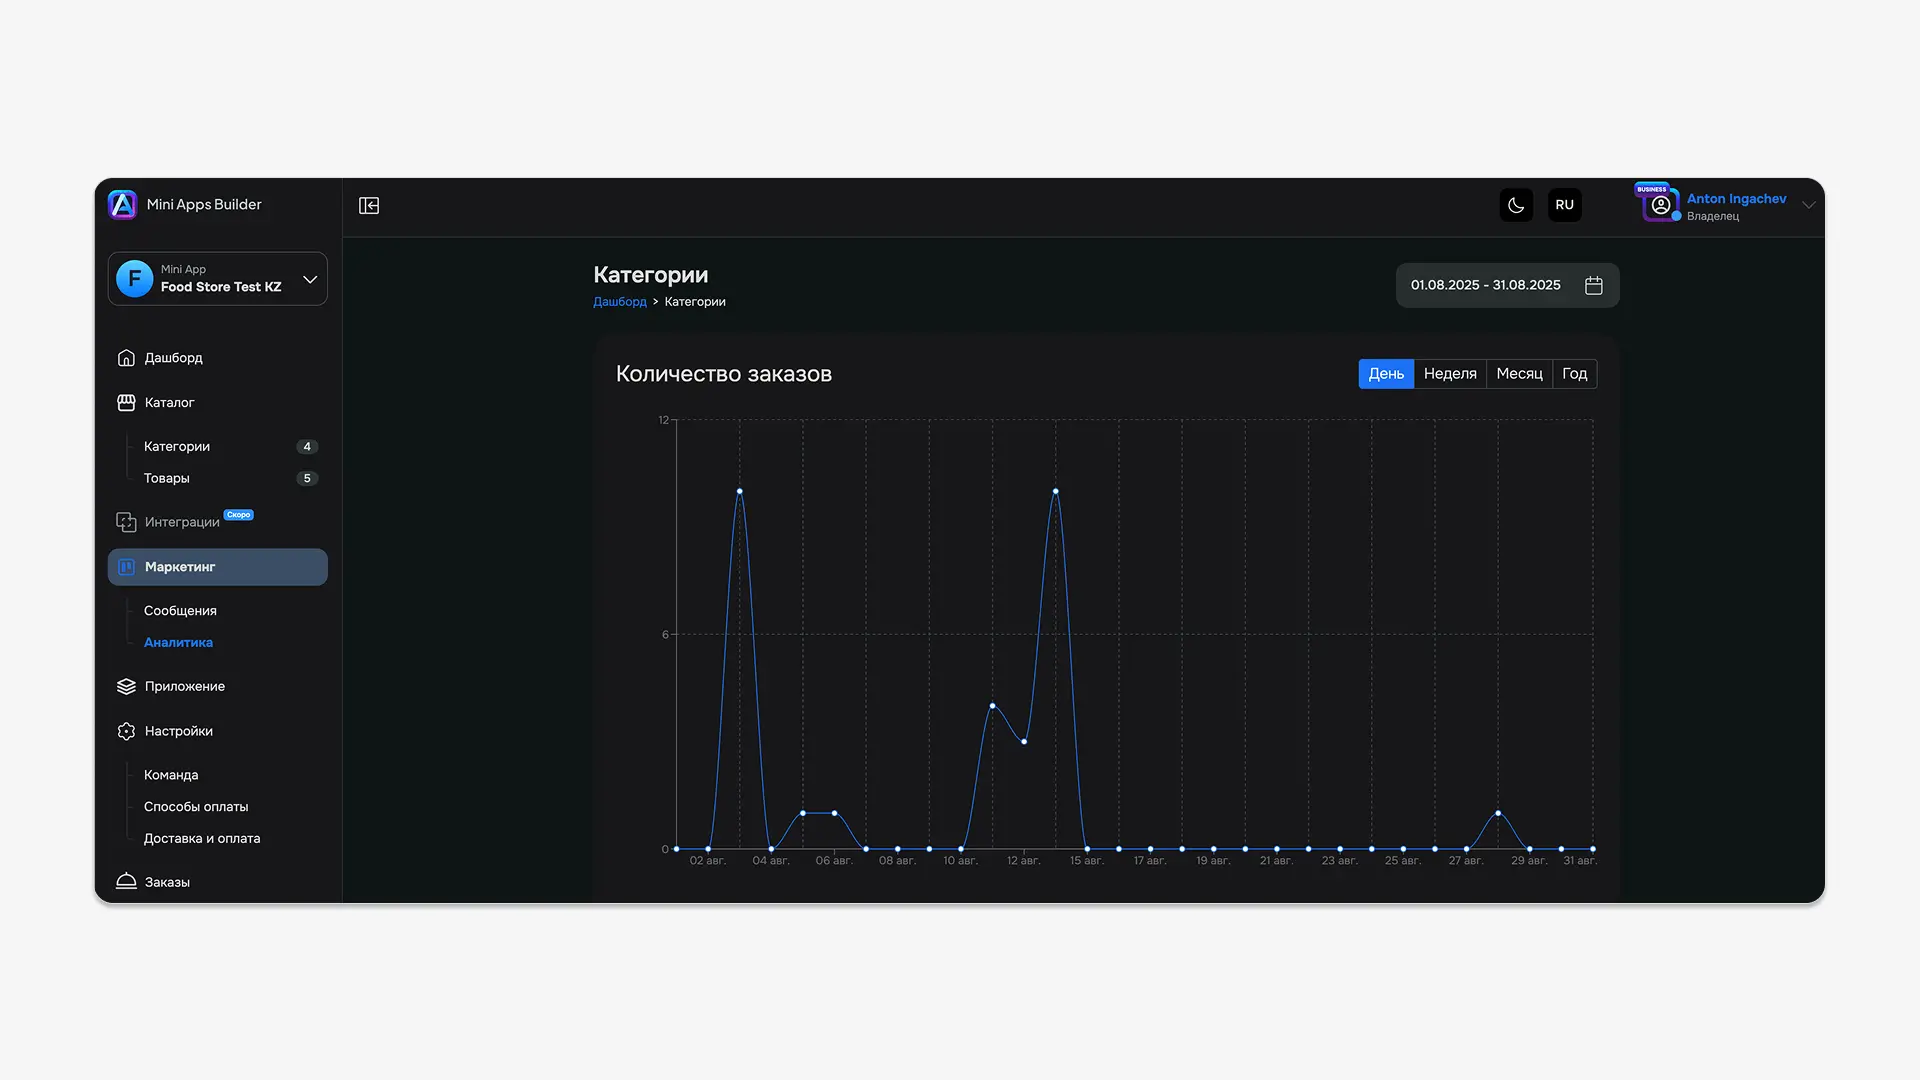Click the Food Store F avatar circle

[135, 279]
